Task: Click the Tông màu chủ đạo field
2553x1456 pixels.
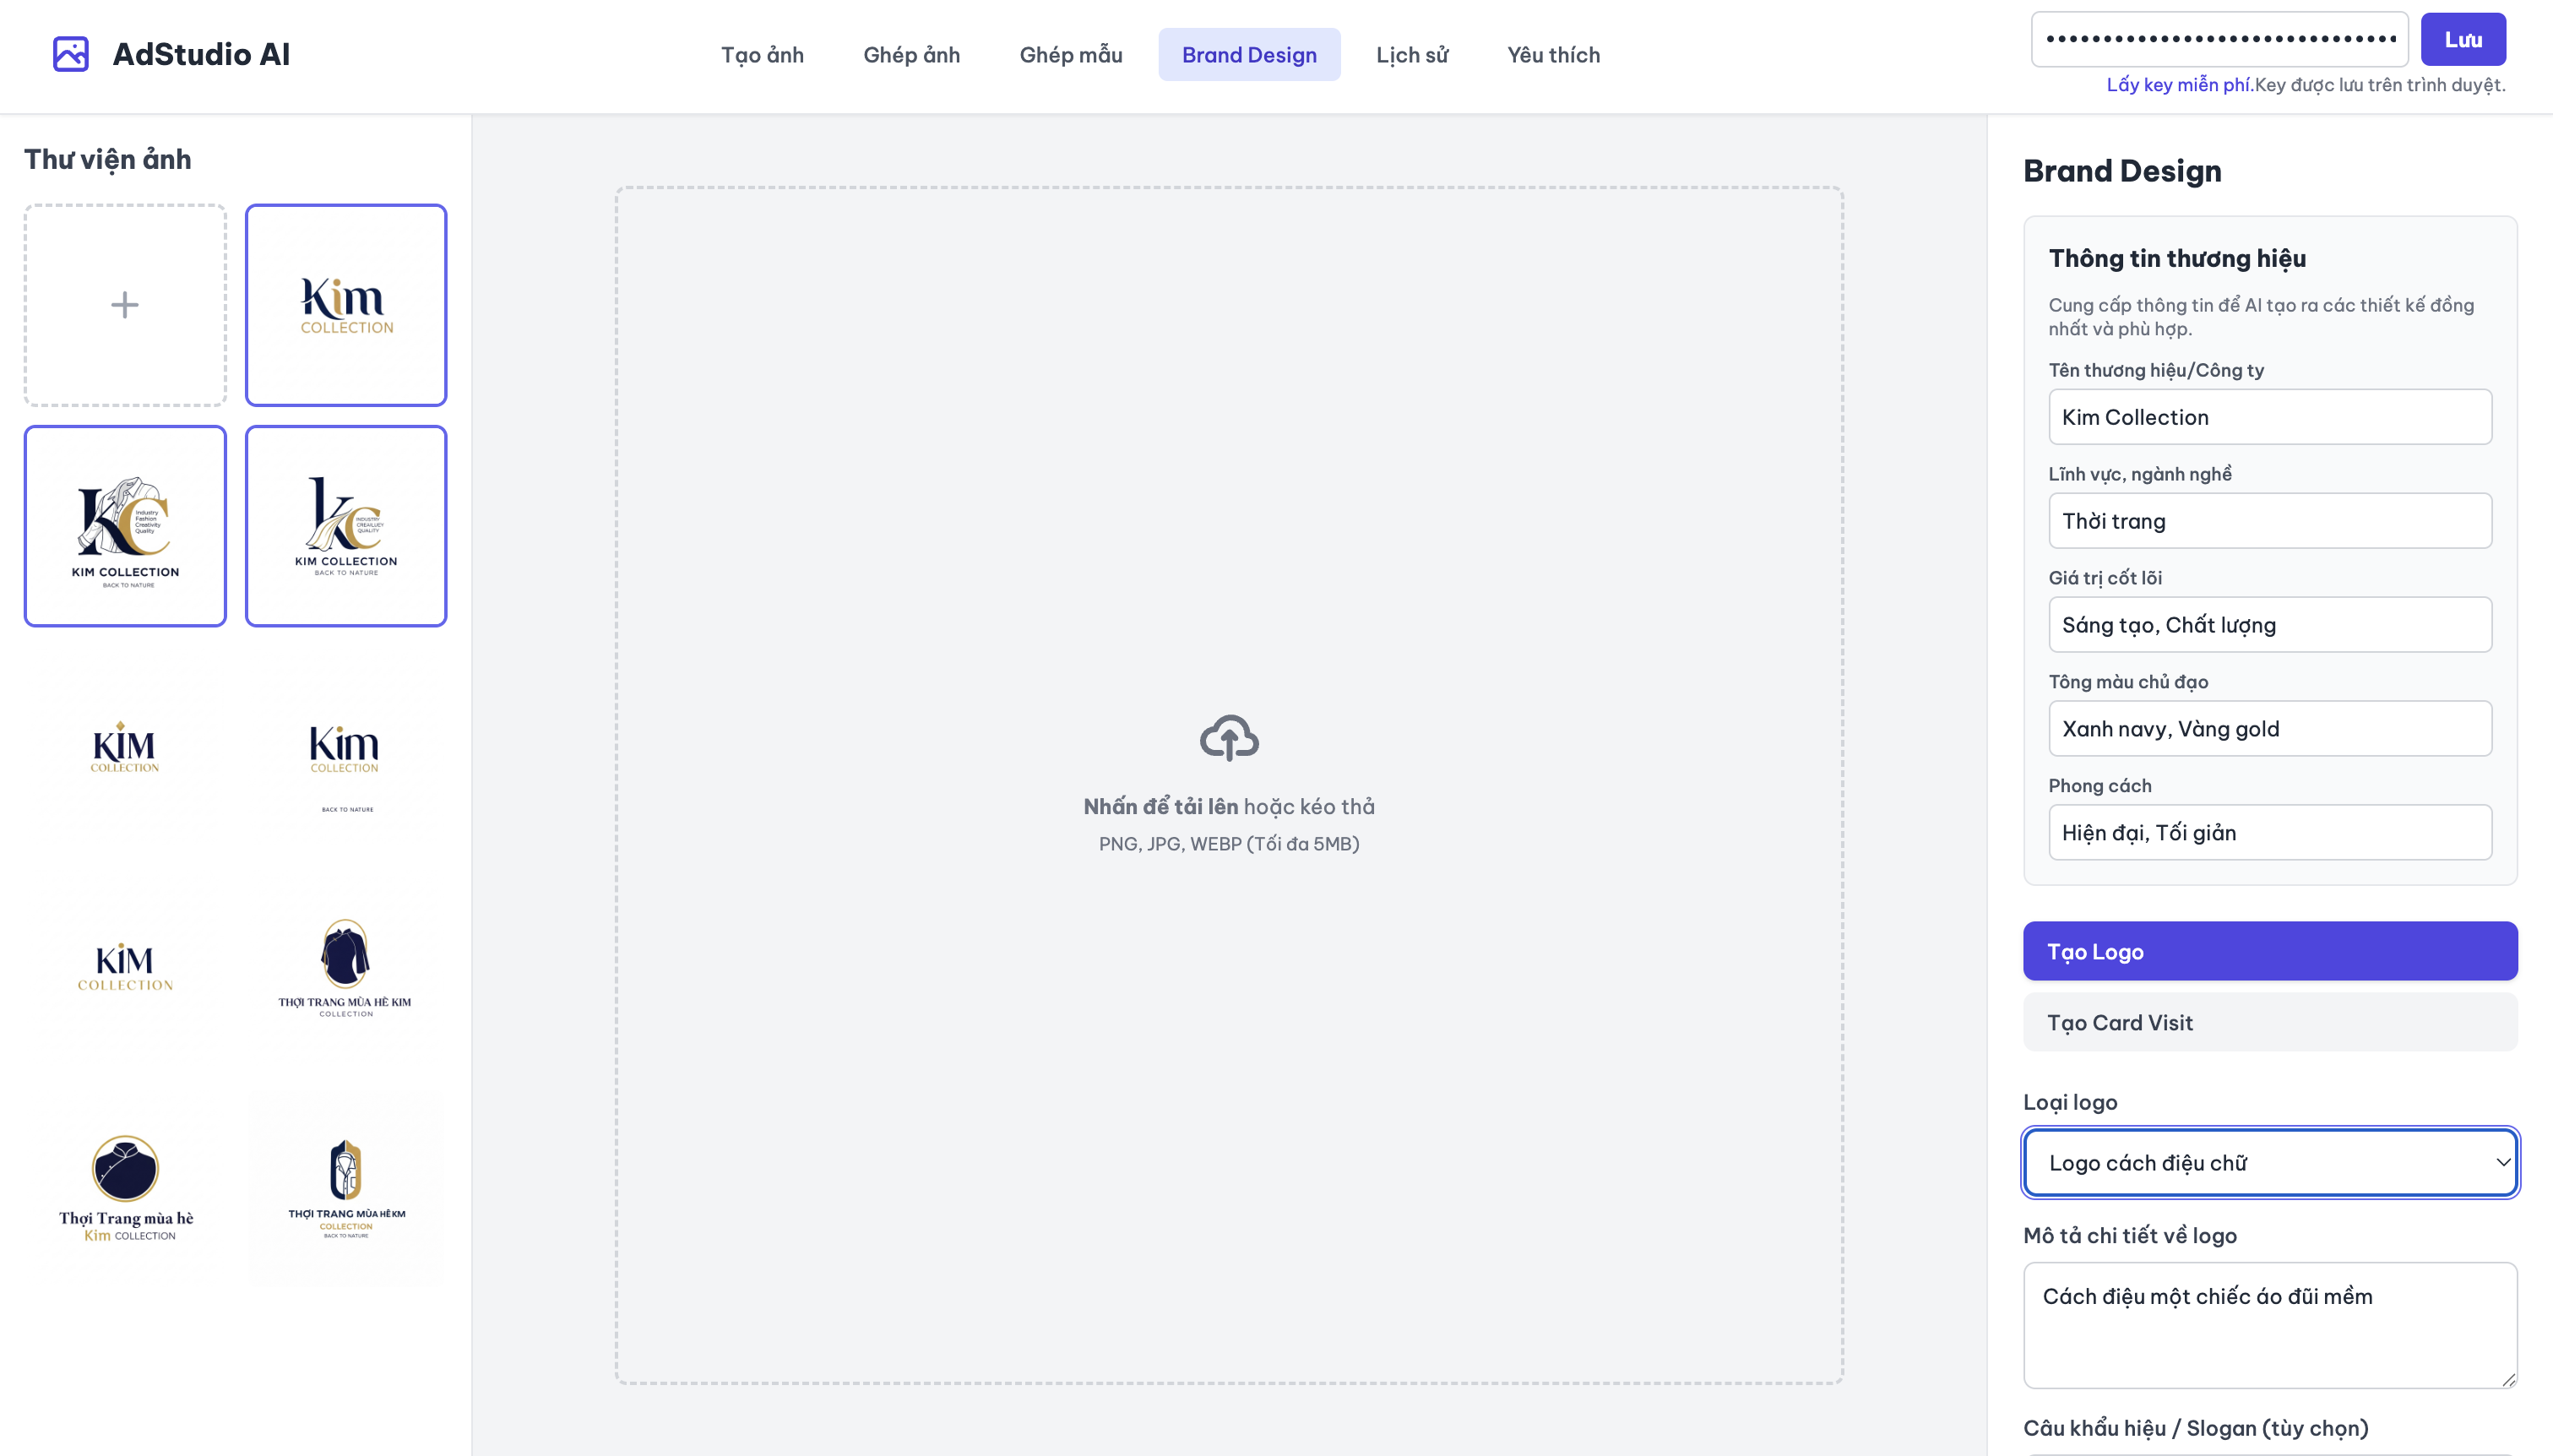Action: click(x=2270, y=728)
